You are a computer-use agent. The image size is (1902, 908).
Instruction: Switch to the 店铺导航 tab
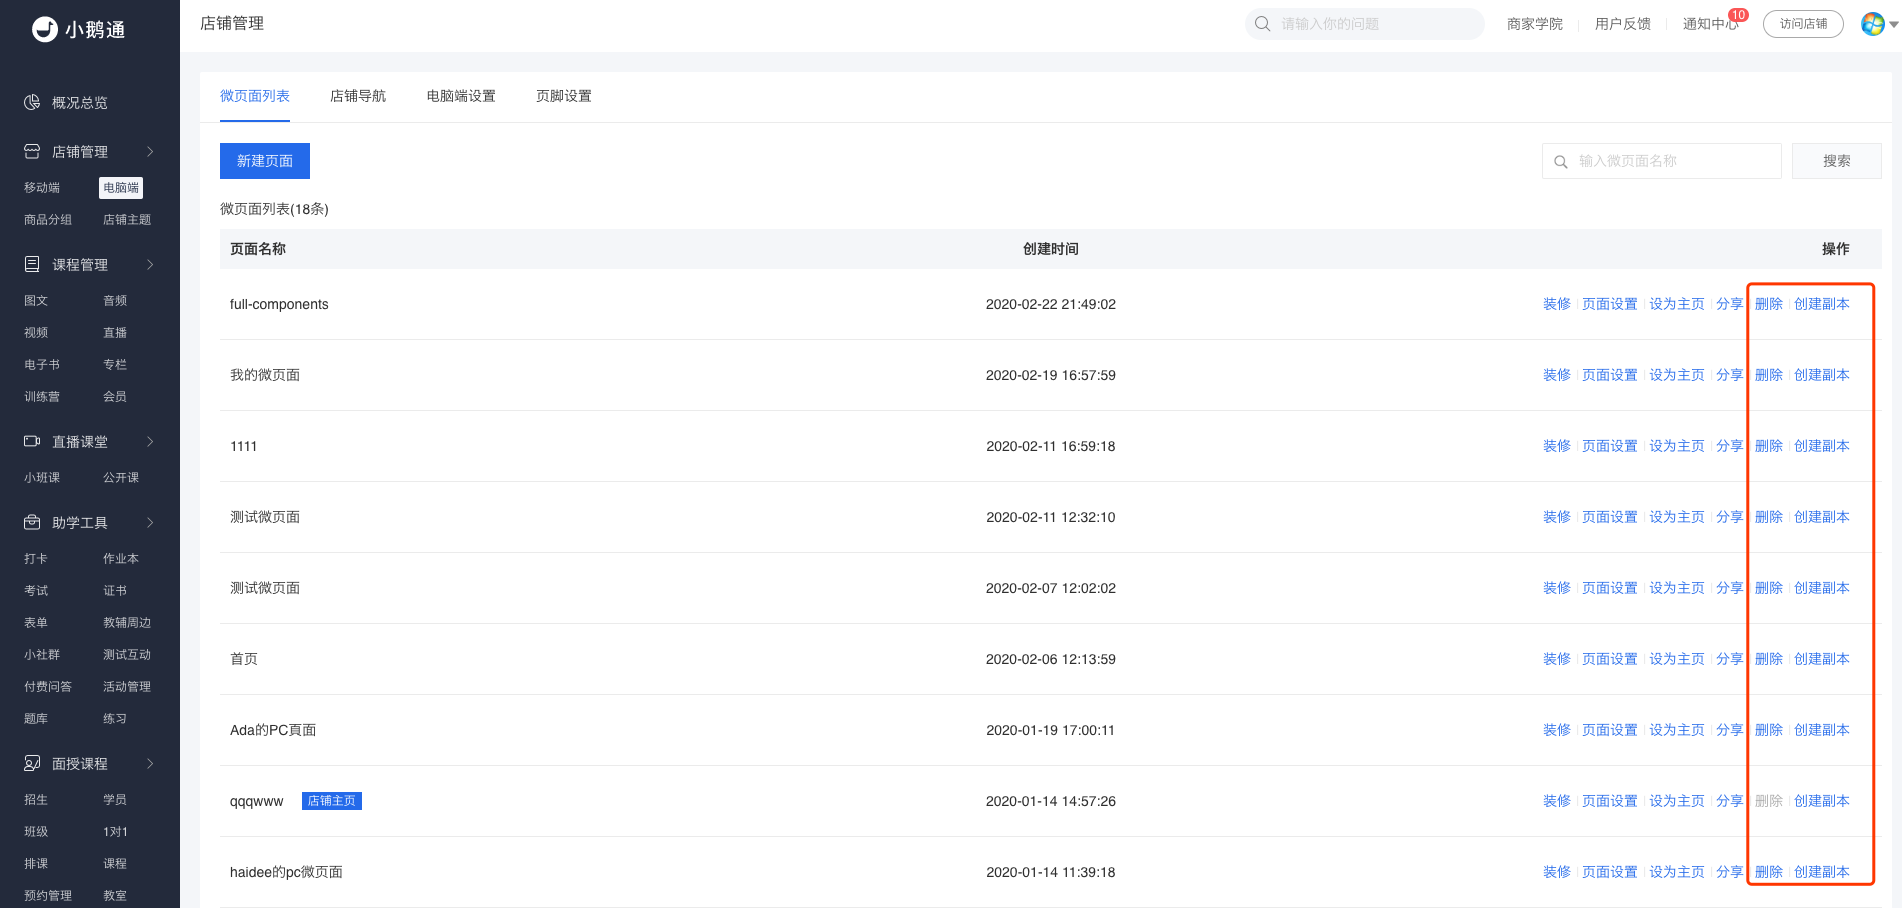[358, 96]
